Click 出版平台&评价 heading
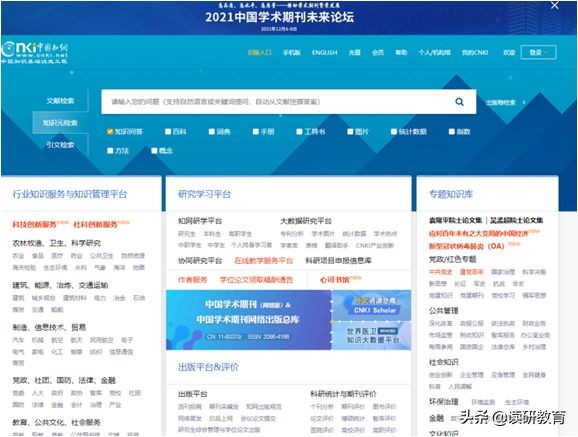Viewport: 578px width, 437px height. pyautogui.click(x=208, y=367)
